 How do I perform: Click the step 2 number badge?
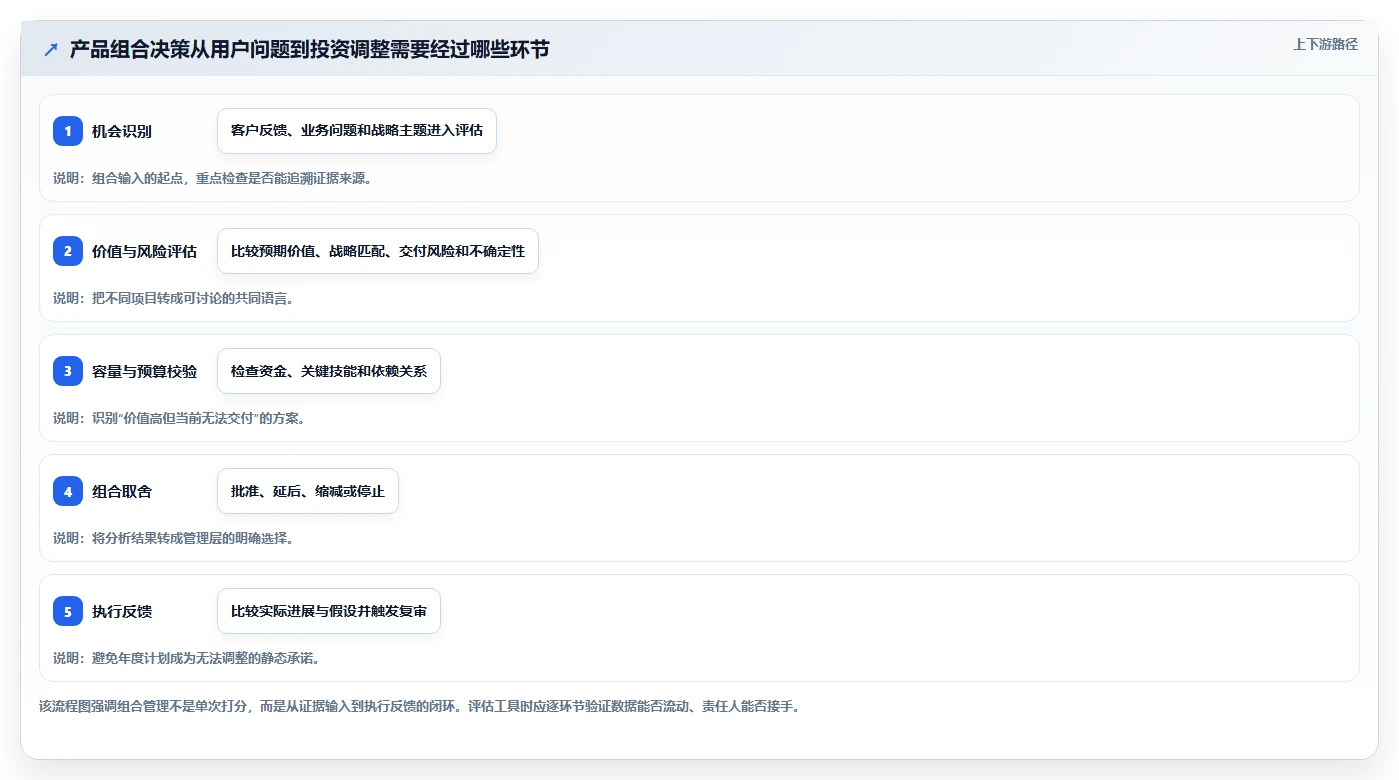[68, 251]
